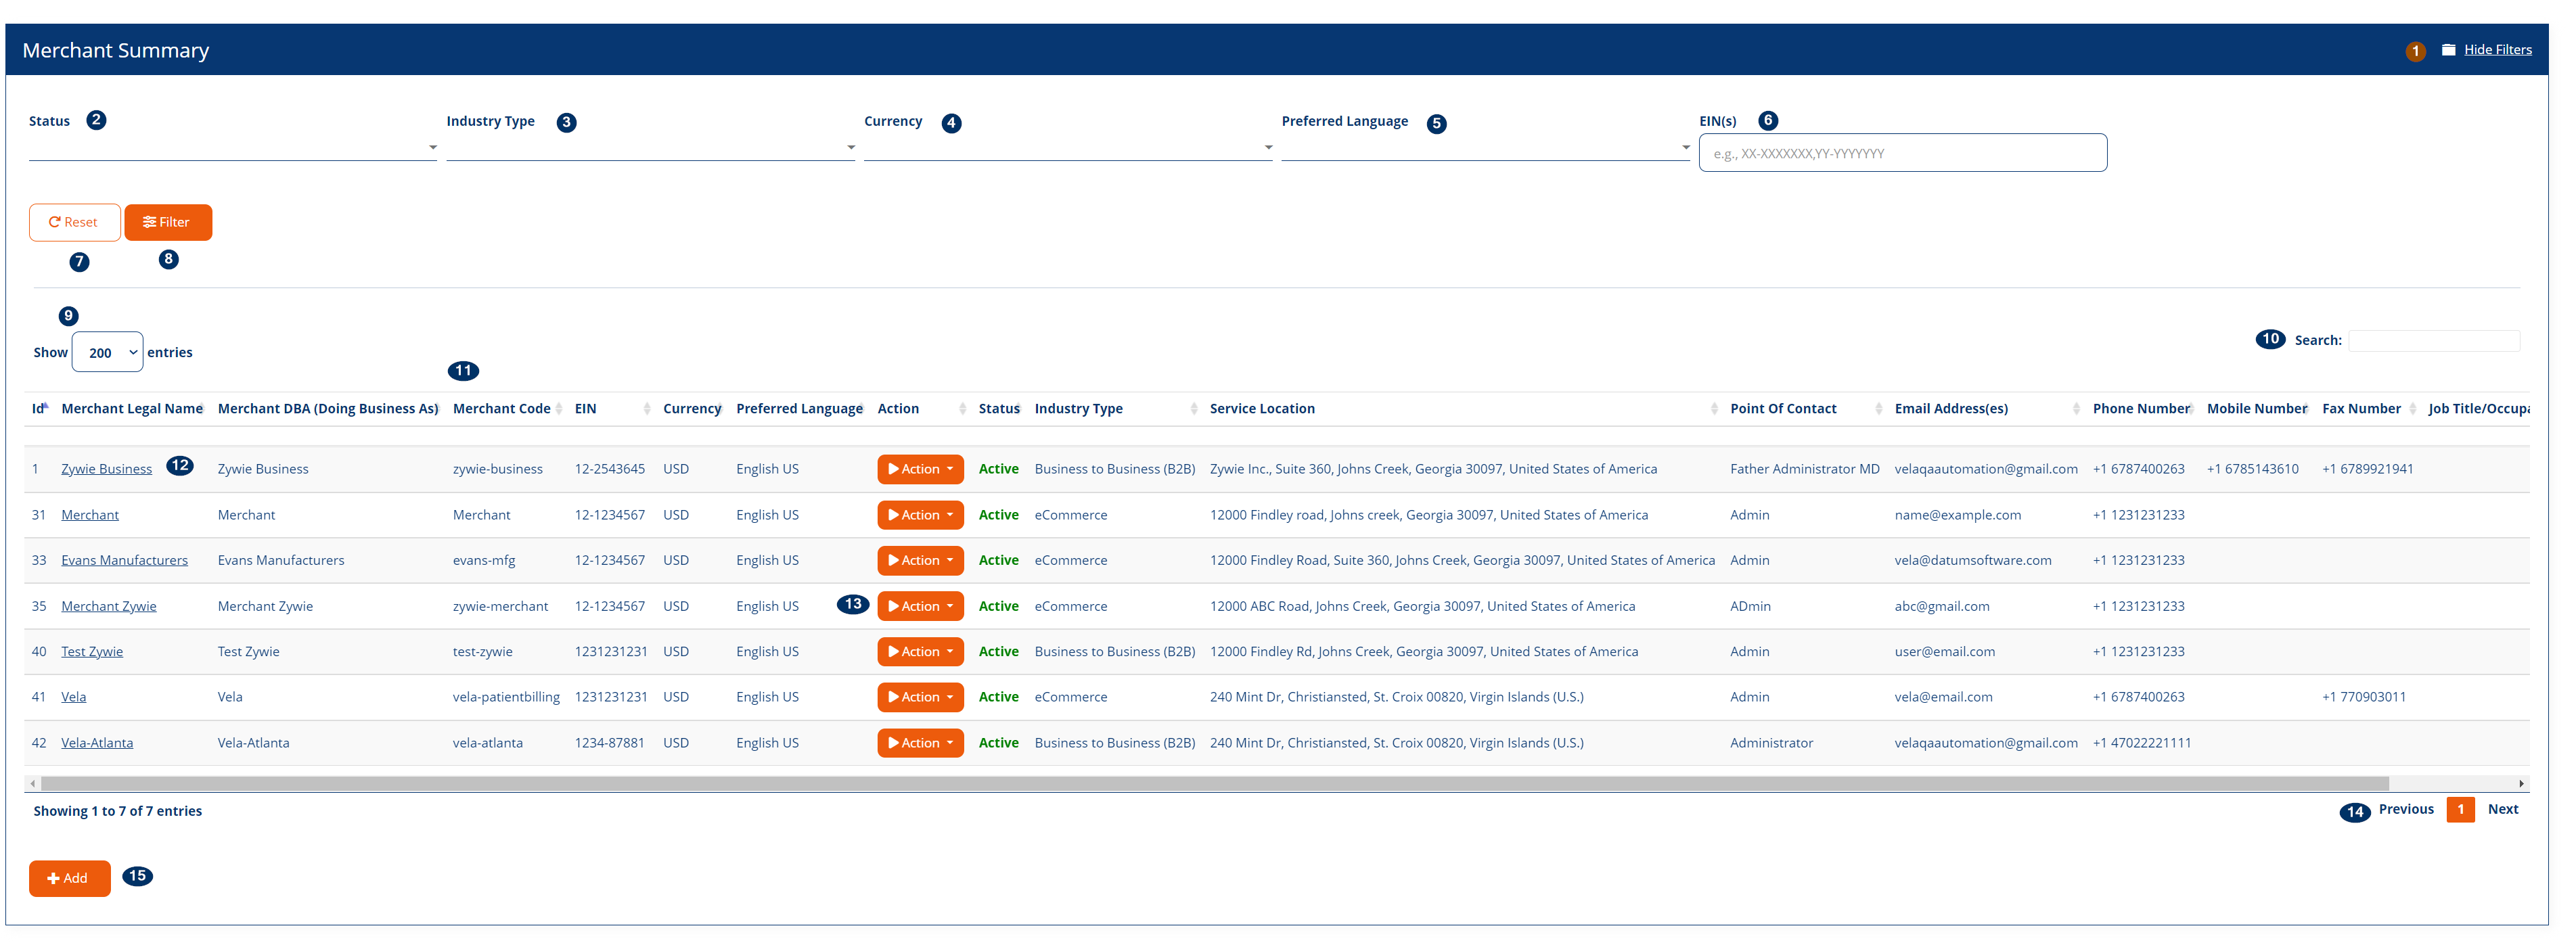The height and width of the screenshot is (945, 2576).
Task: Click the Hide Filters folder icon
Action: point(2448,50)
